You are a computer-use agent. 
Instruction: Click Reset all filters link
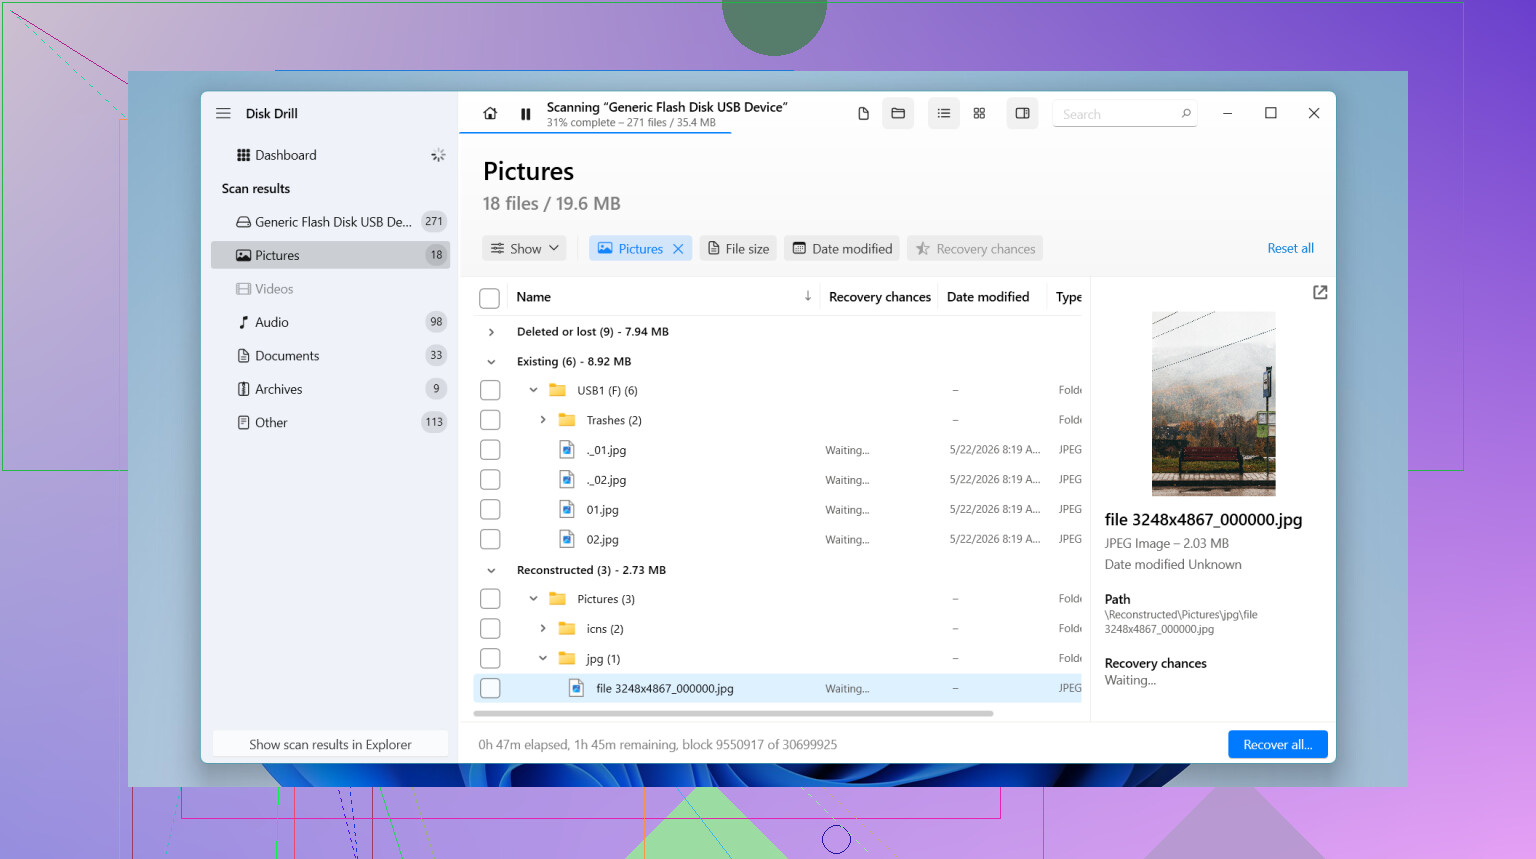click(x=1290, y=248)
